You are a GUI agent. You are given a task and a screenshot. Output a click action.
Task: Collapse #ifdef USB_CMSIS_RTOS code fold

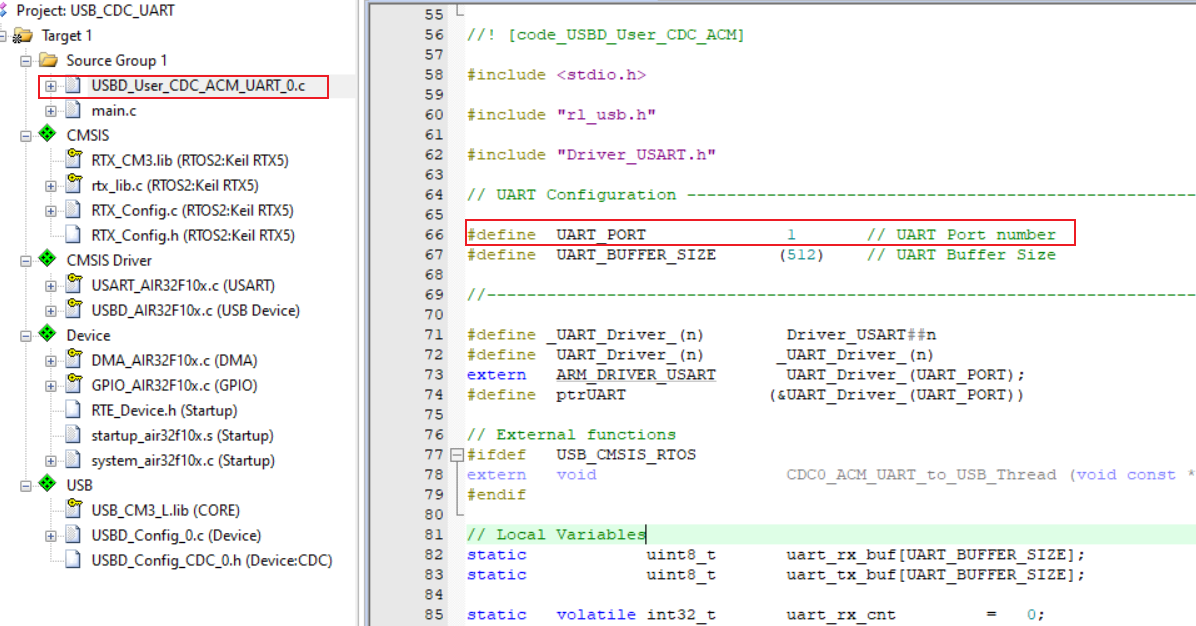(x=457, y=455)
